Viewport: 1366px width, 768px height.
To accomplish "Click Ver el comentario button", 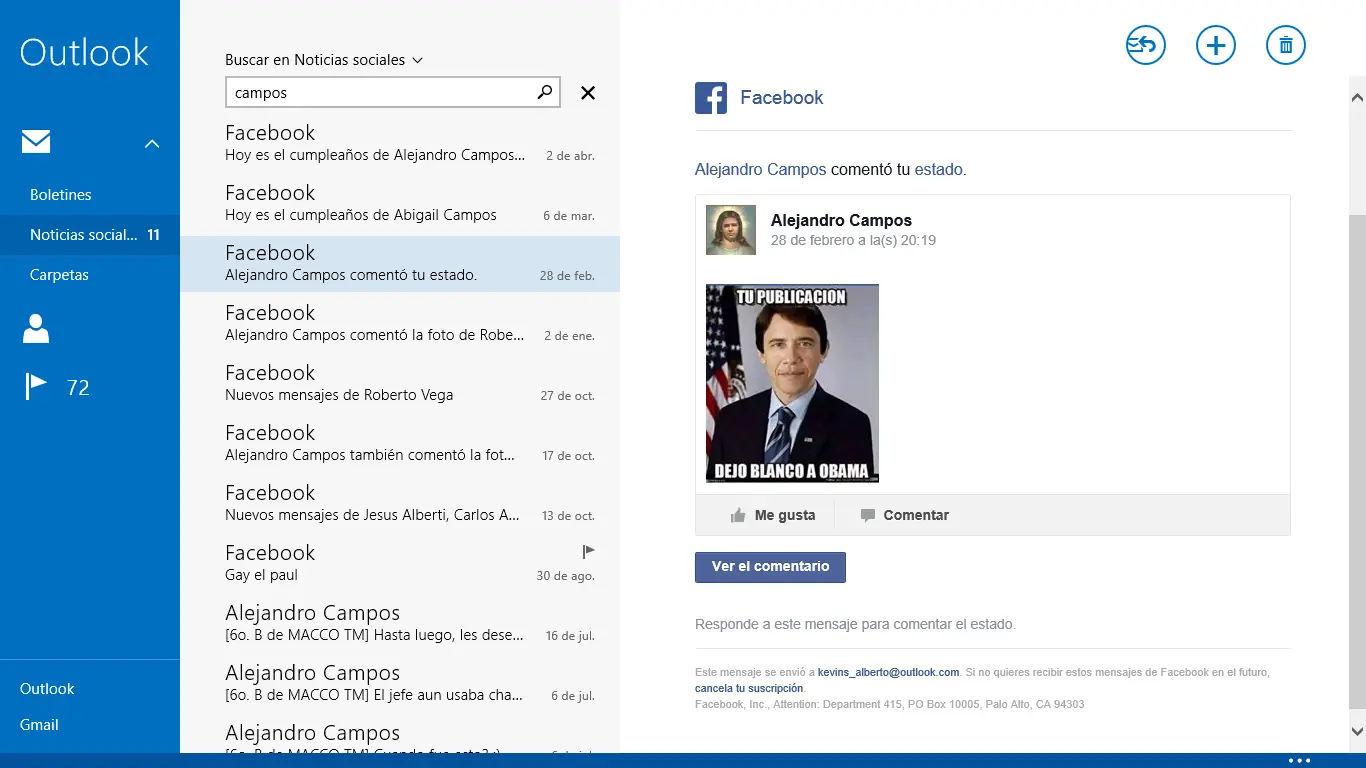I will click(770, 567).
